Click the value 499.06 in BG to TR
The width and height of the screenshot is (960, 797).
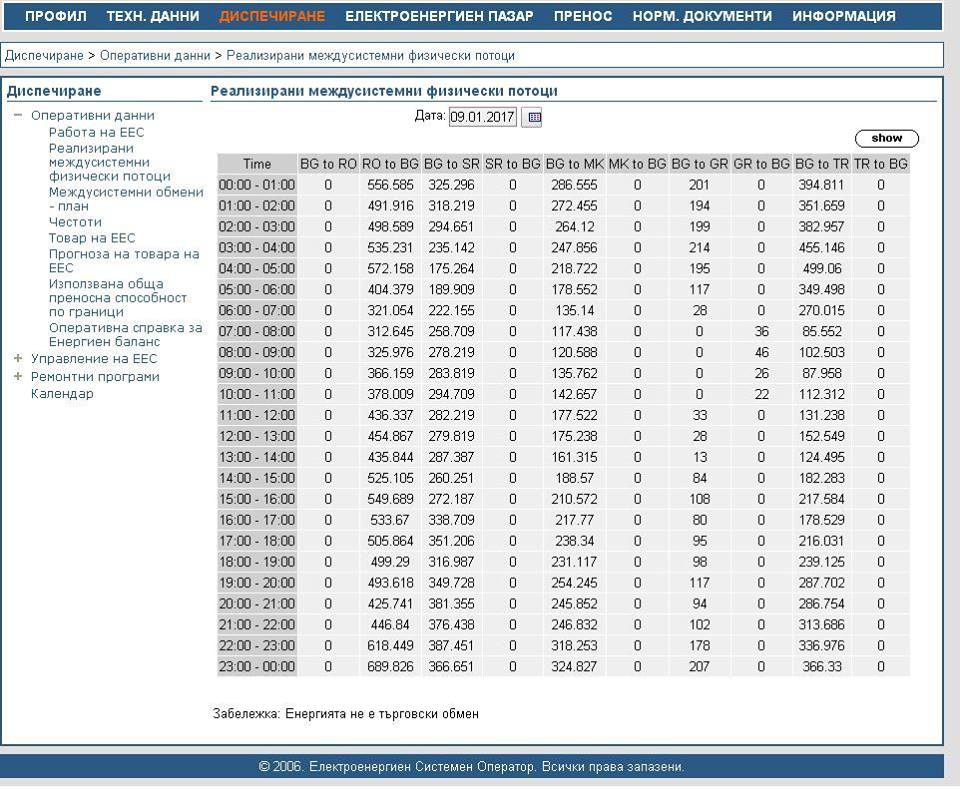[822, 268]
